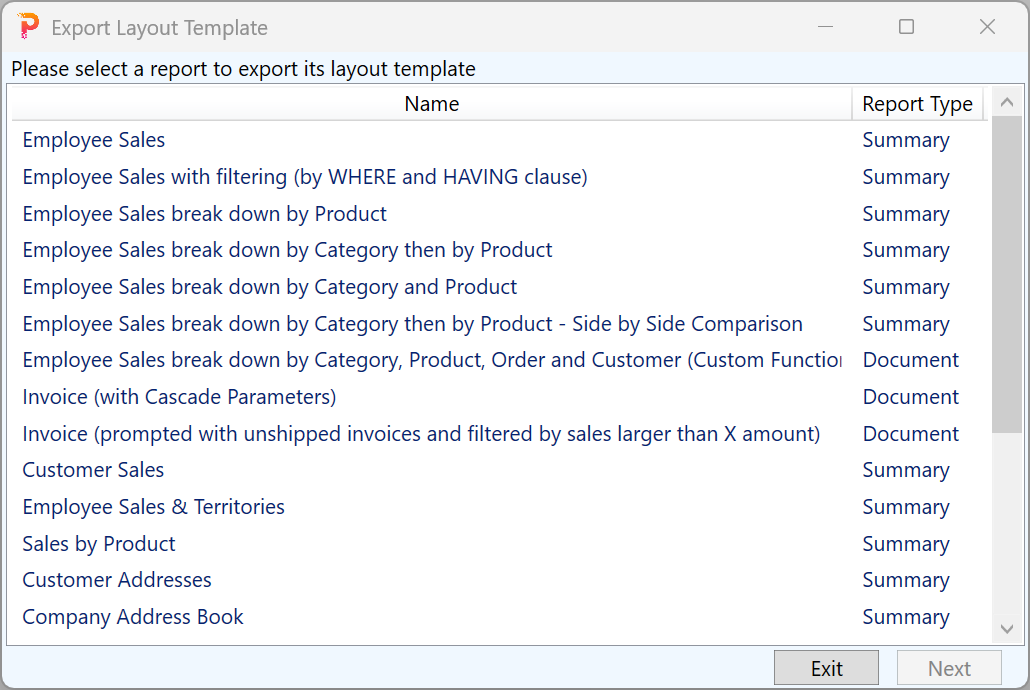Select Invoice (with Cascade Parameters) report

click(178, 396)
